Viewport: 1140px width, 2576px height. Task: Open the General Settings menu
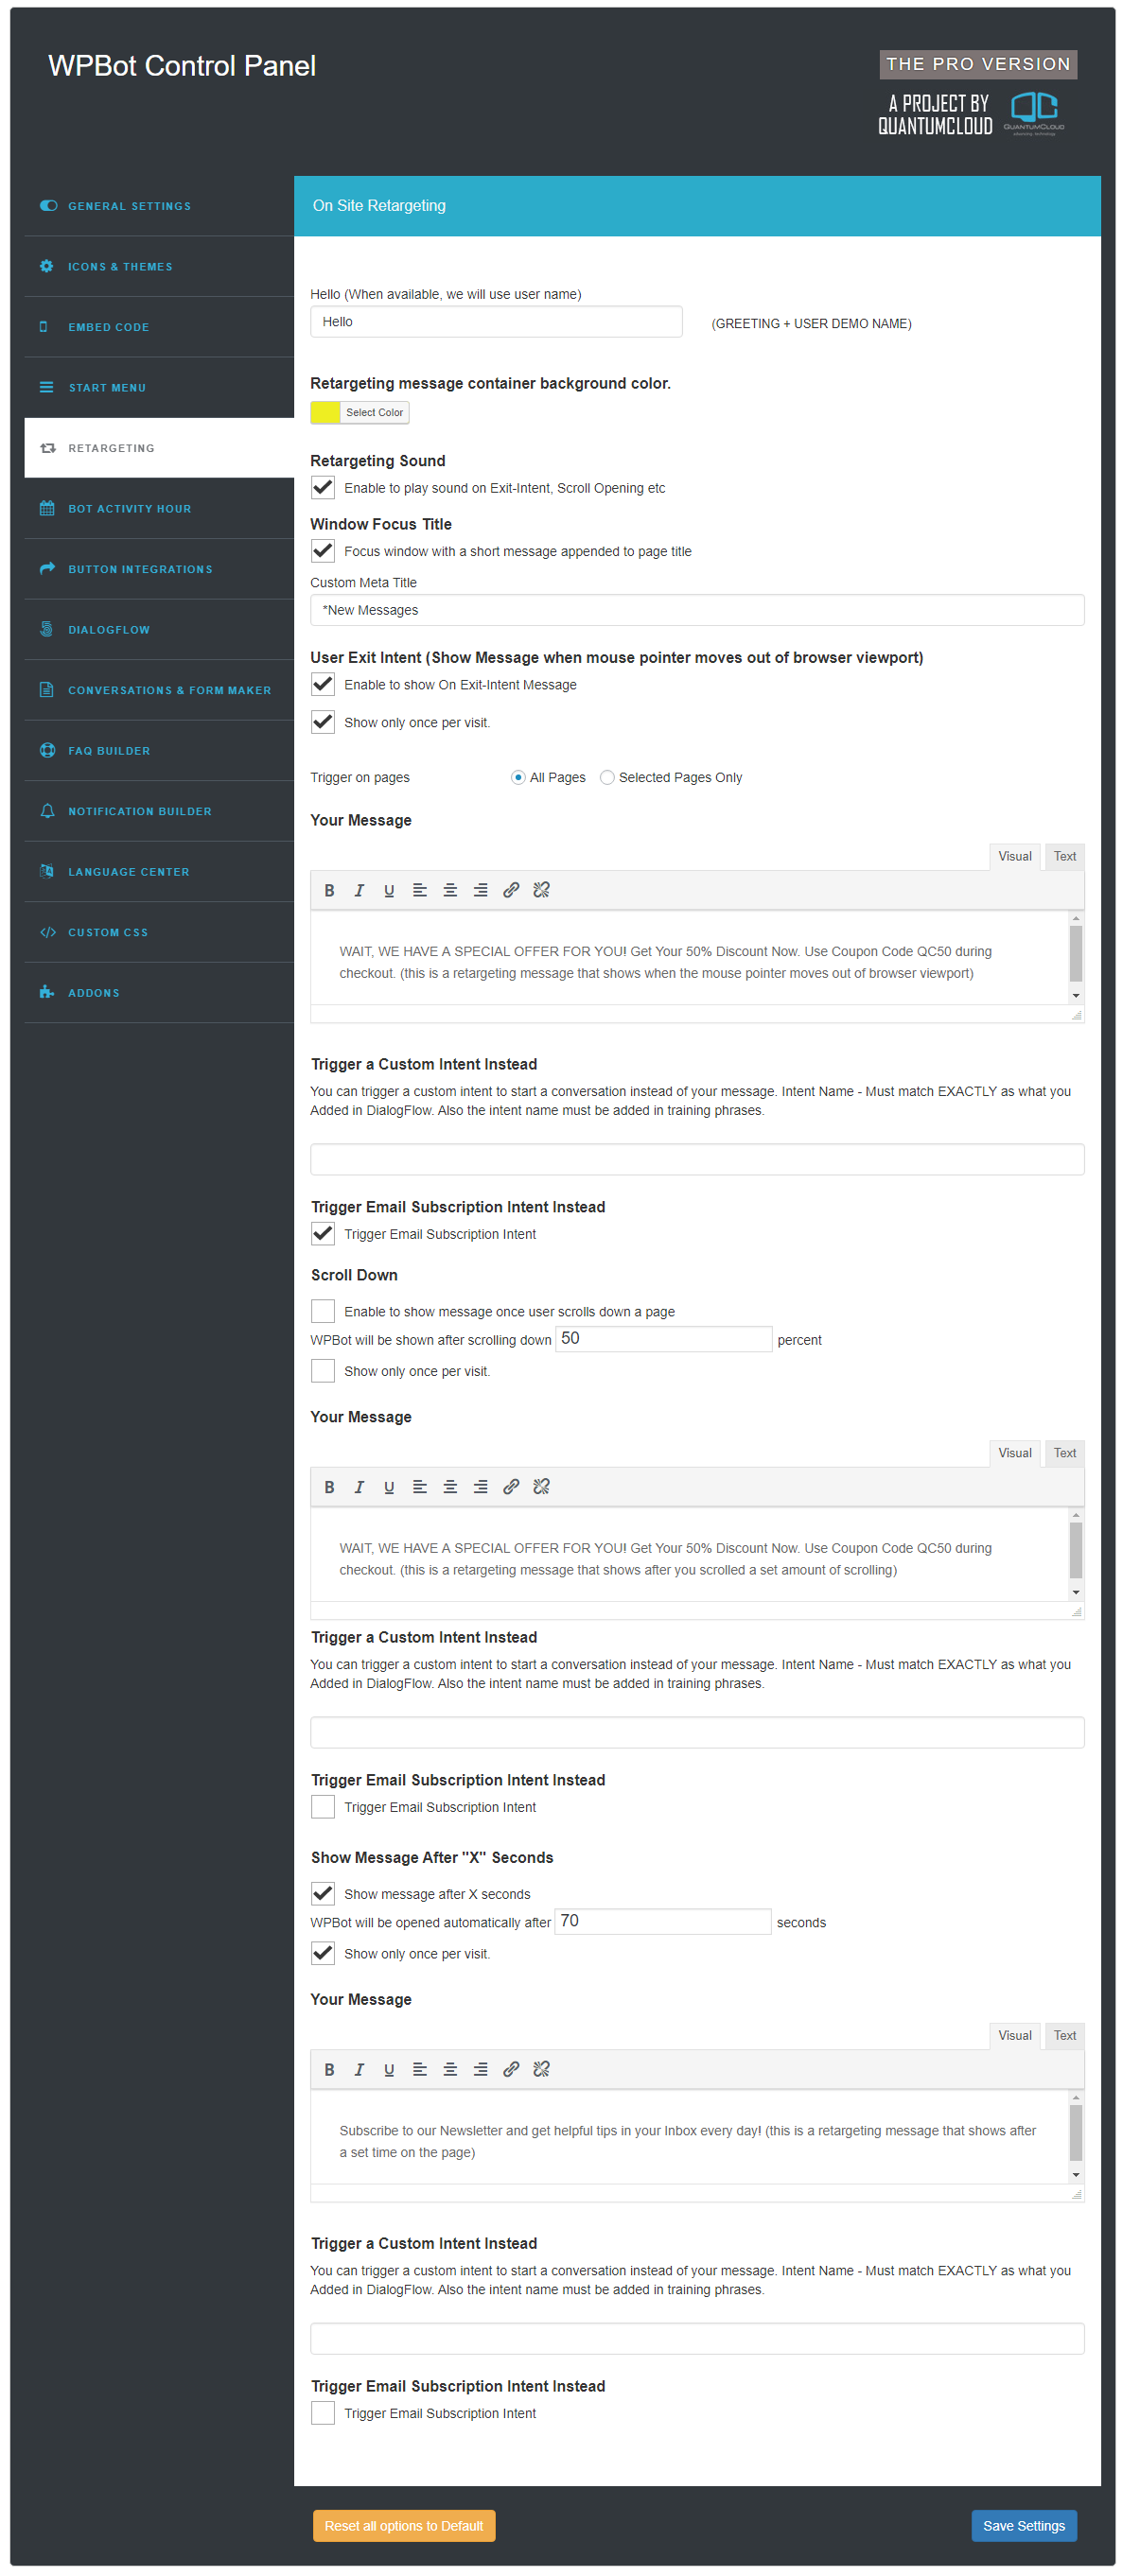(161, 208)
